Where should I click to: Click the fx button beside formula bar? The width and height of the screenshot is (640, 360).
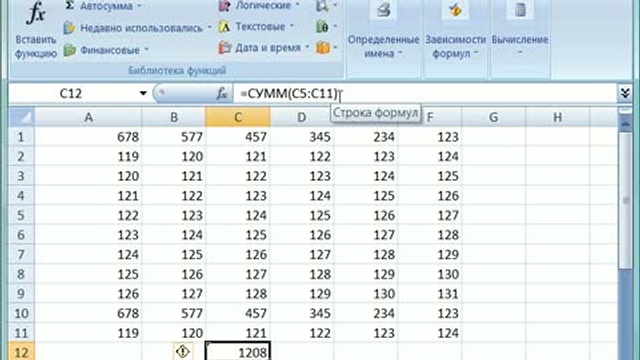click(x=222, y=93)
